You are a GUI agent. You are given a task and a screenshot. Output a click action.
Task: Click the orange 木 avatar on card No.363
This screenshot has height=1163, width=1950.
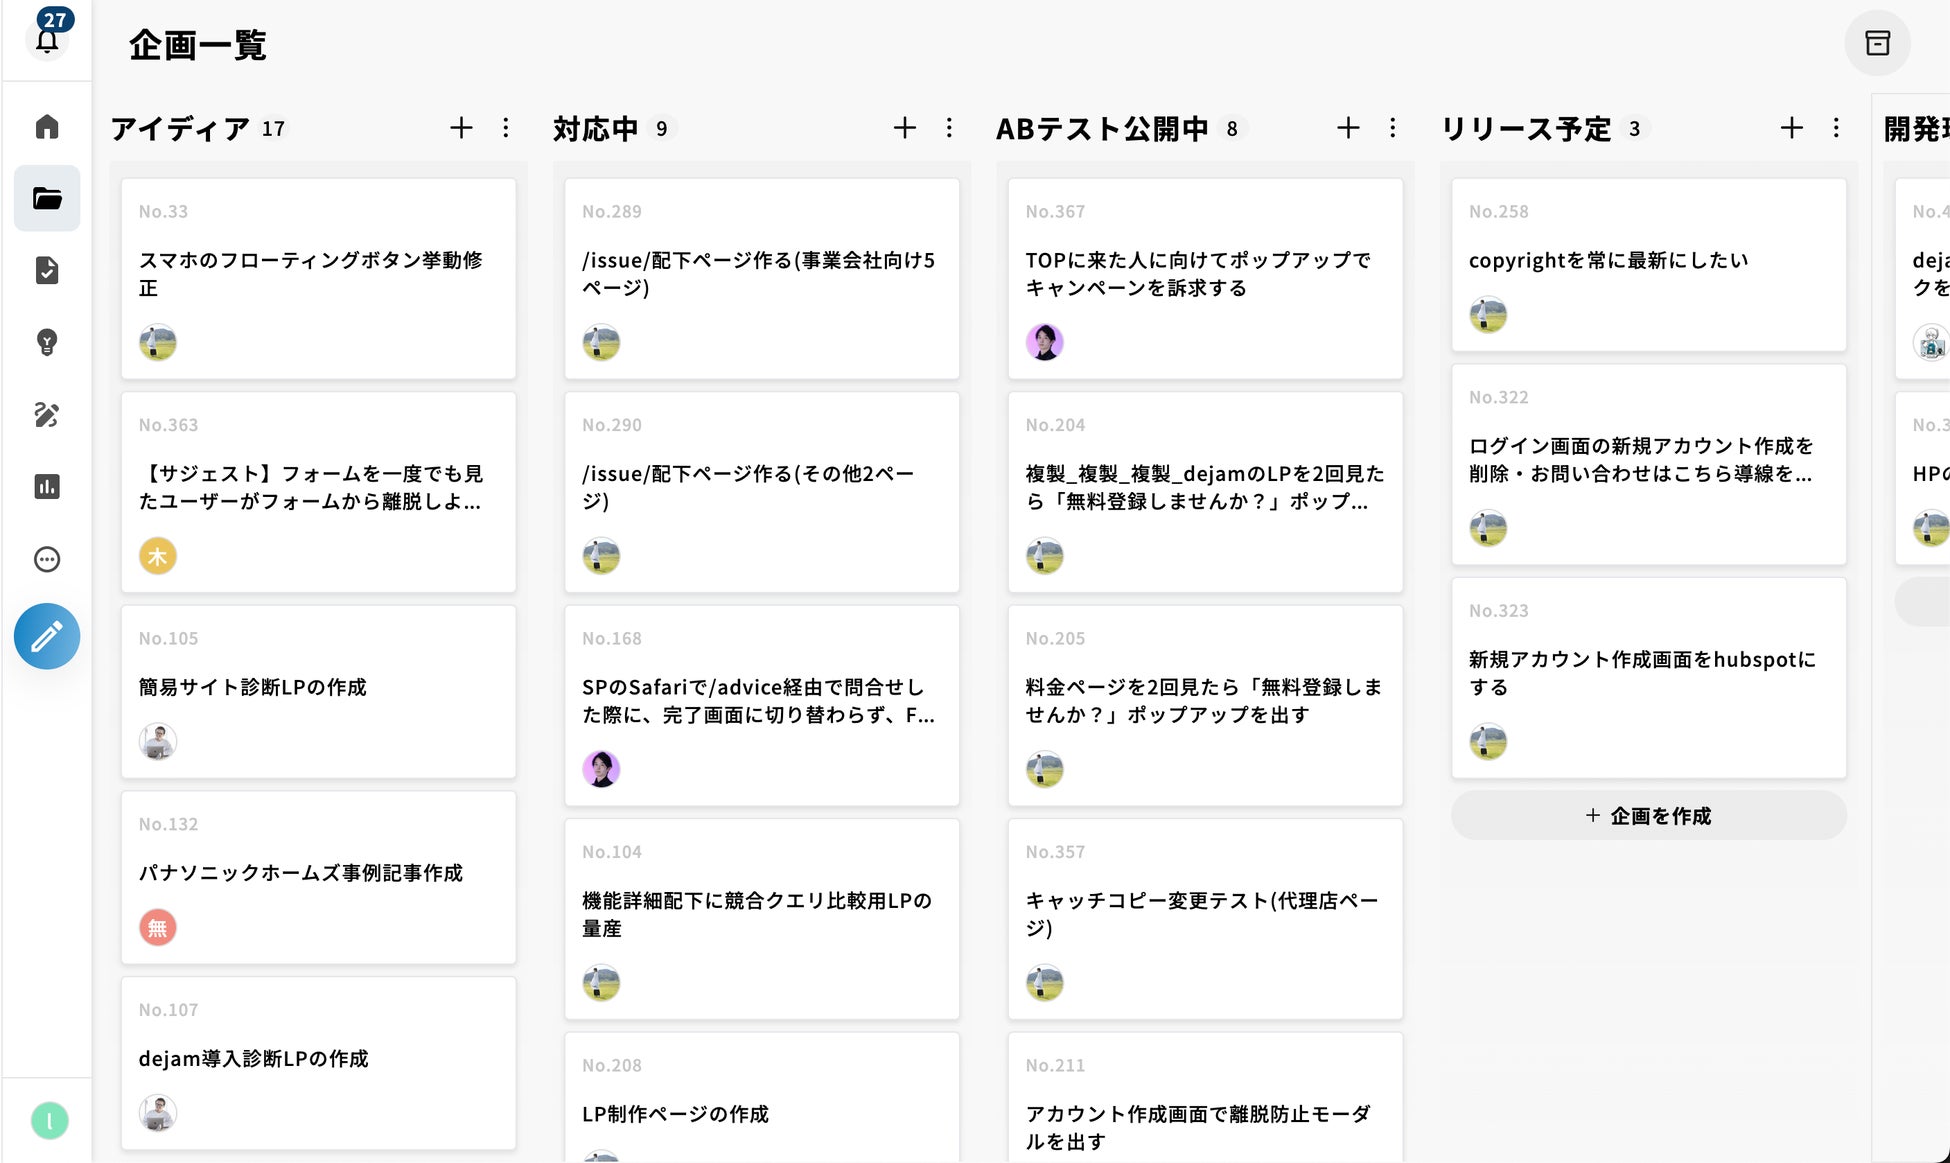(157, 556)
